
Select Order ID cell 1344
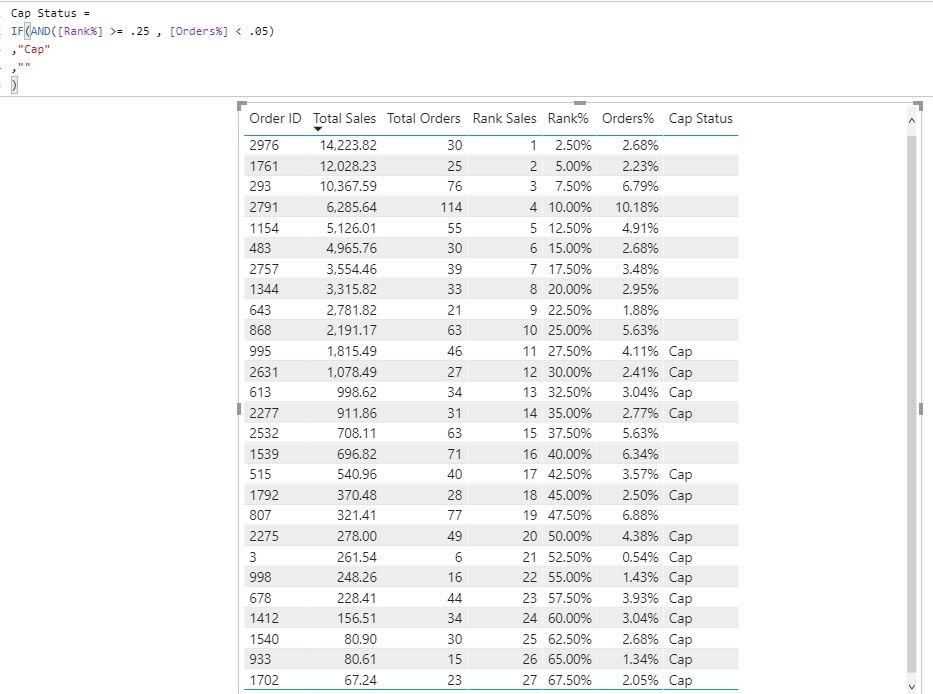pos(264,289)
